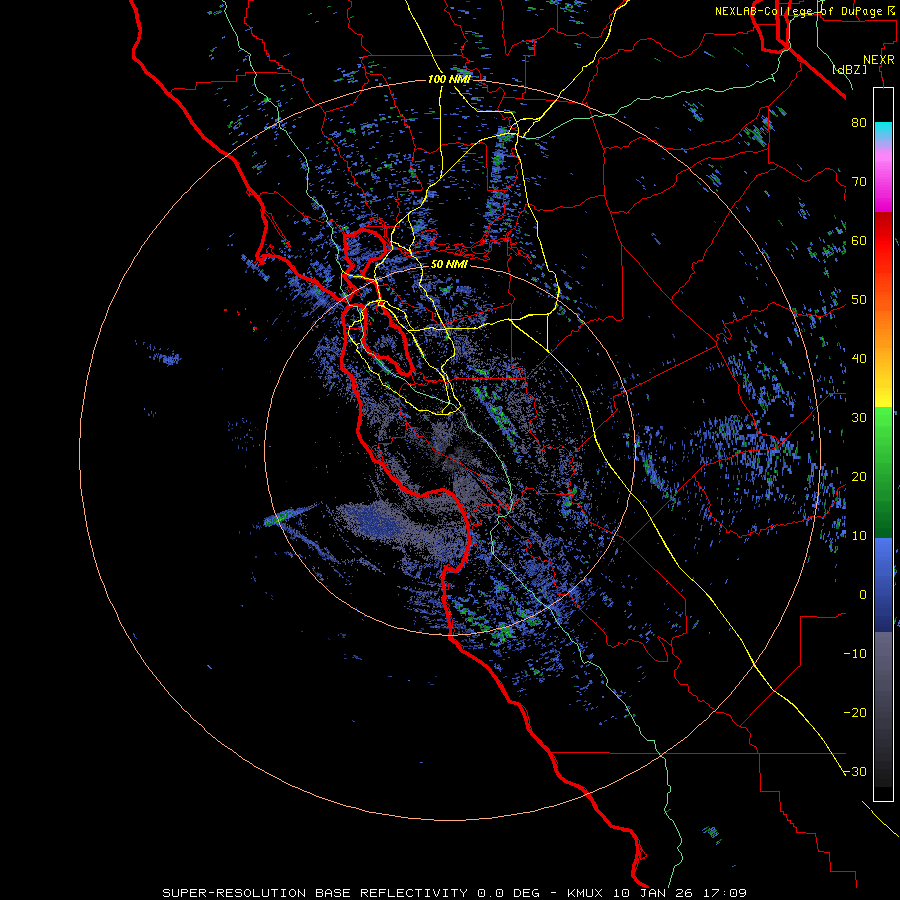Click the '50 NMI' range ring label
Viewport: 900px width, 900px height.
pyautogui.click(x=449, y=265)
